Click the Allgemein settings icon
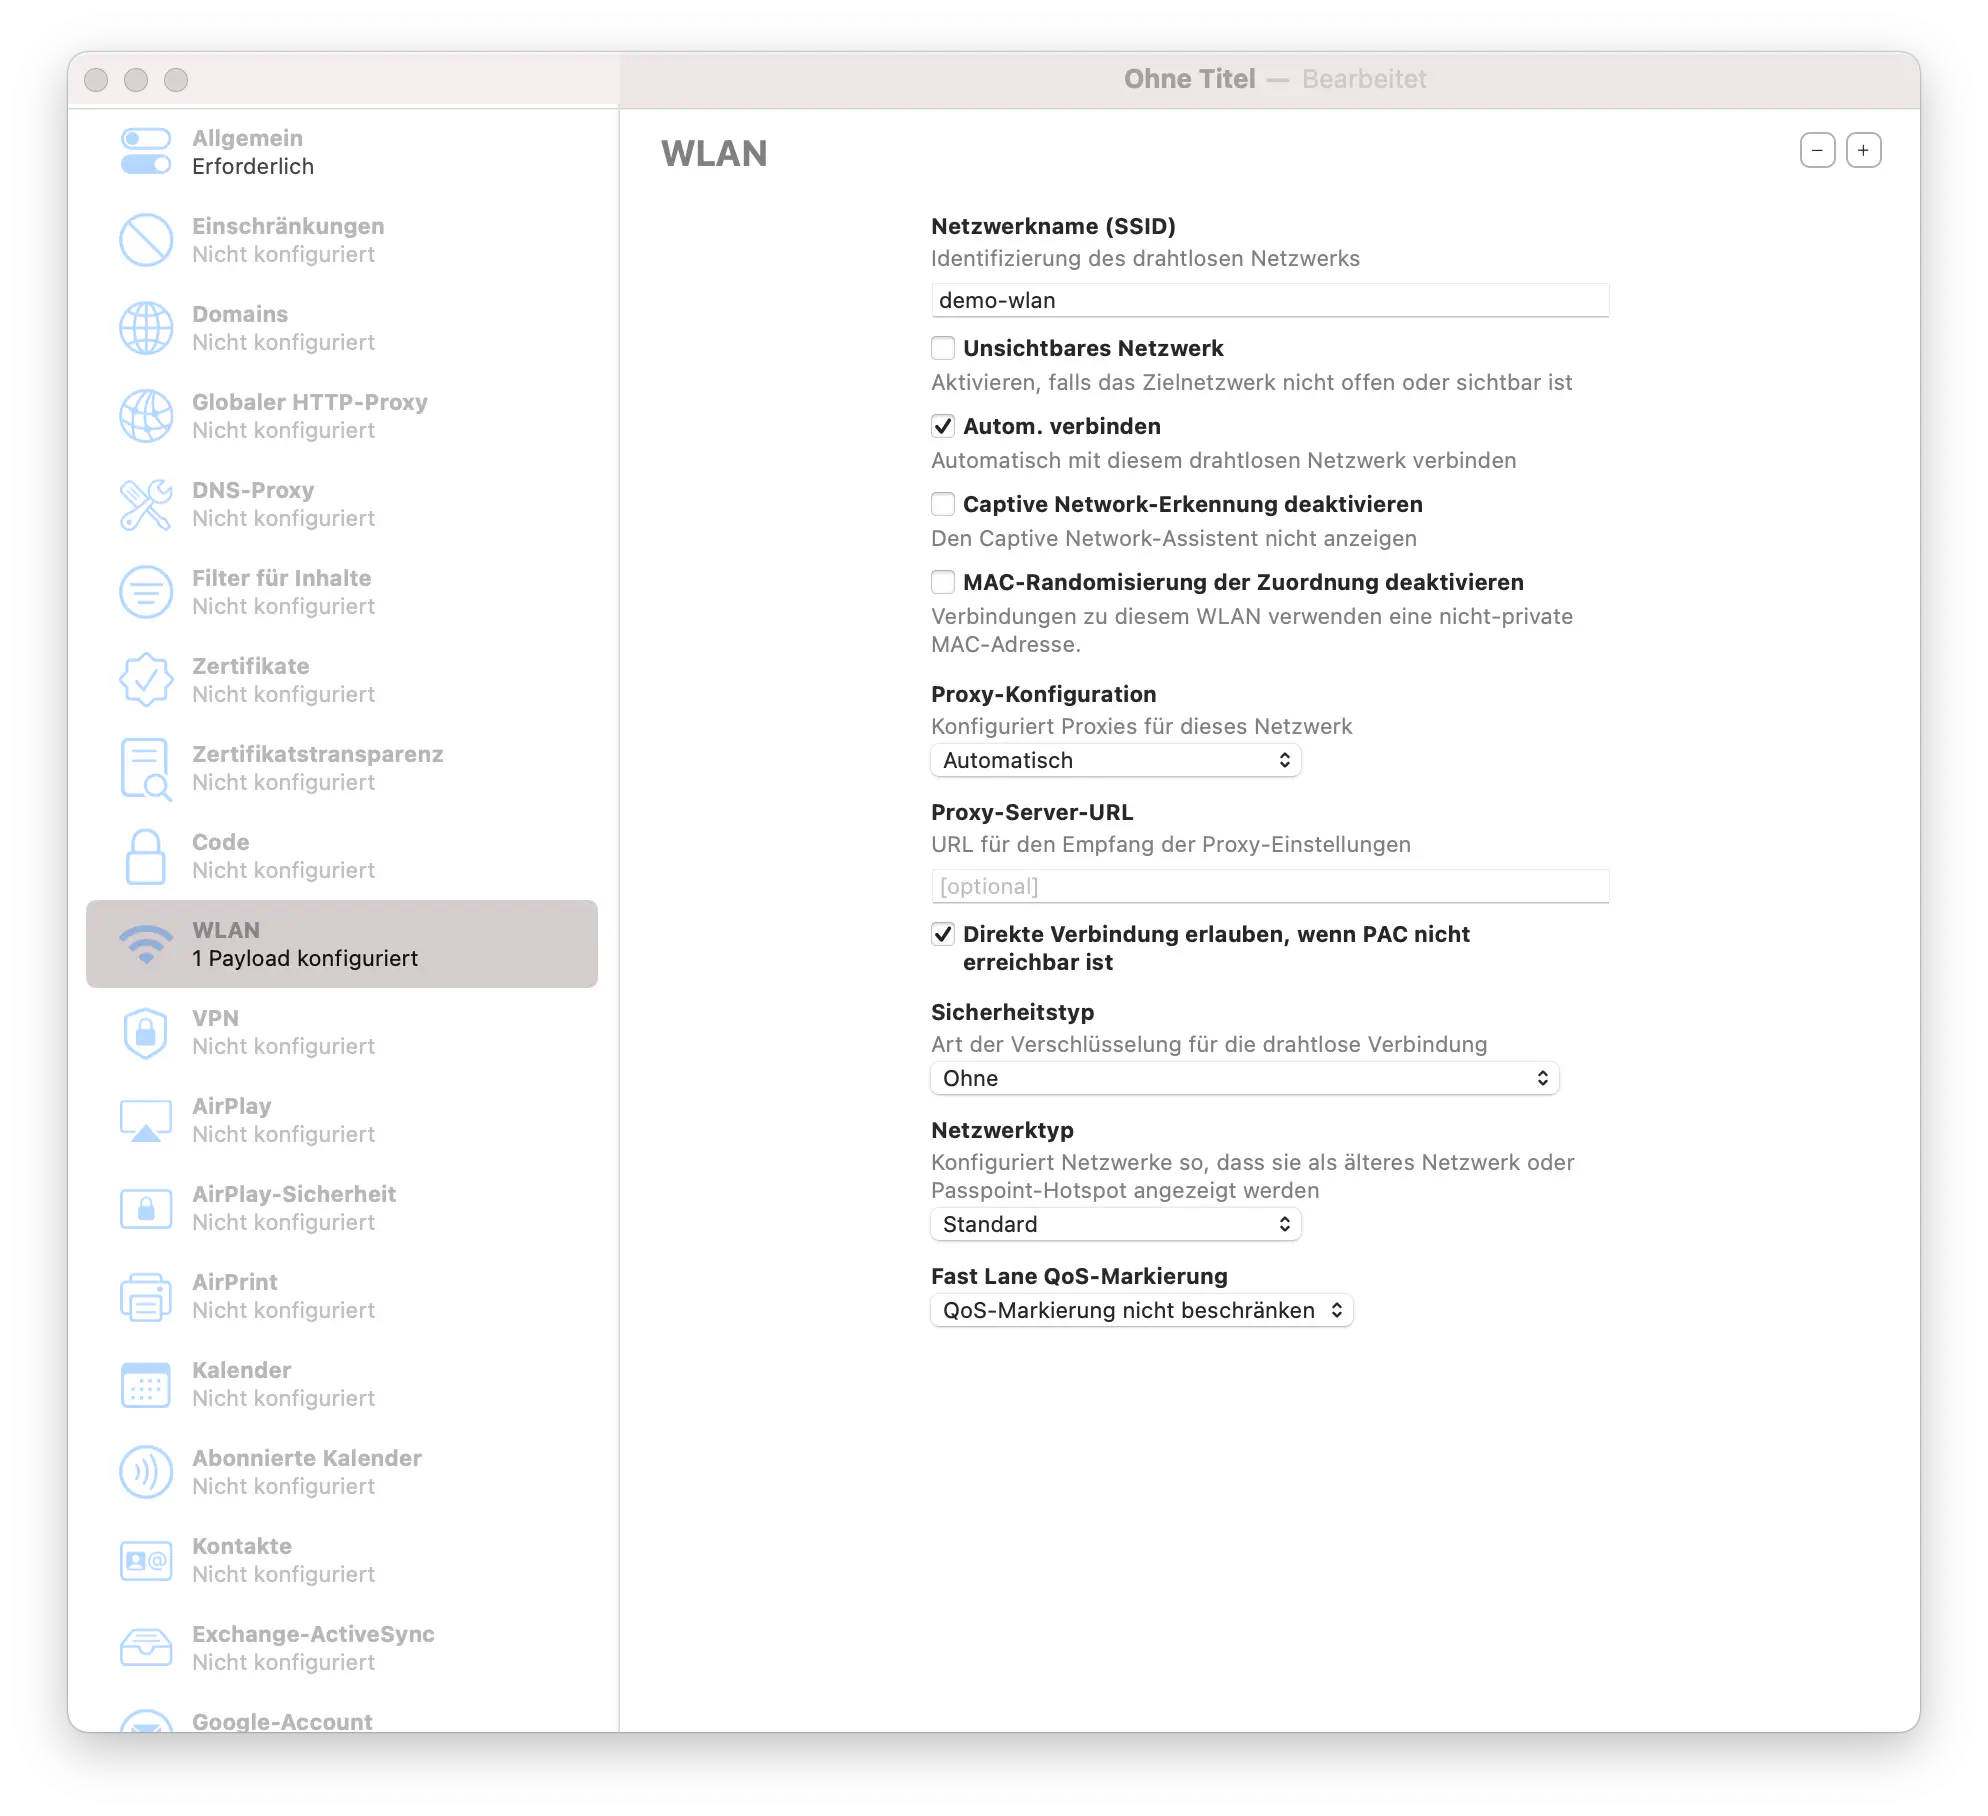1988x1816 pixels. click(146, 150)
